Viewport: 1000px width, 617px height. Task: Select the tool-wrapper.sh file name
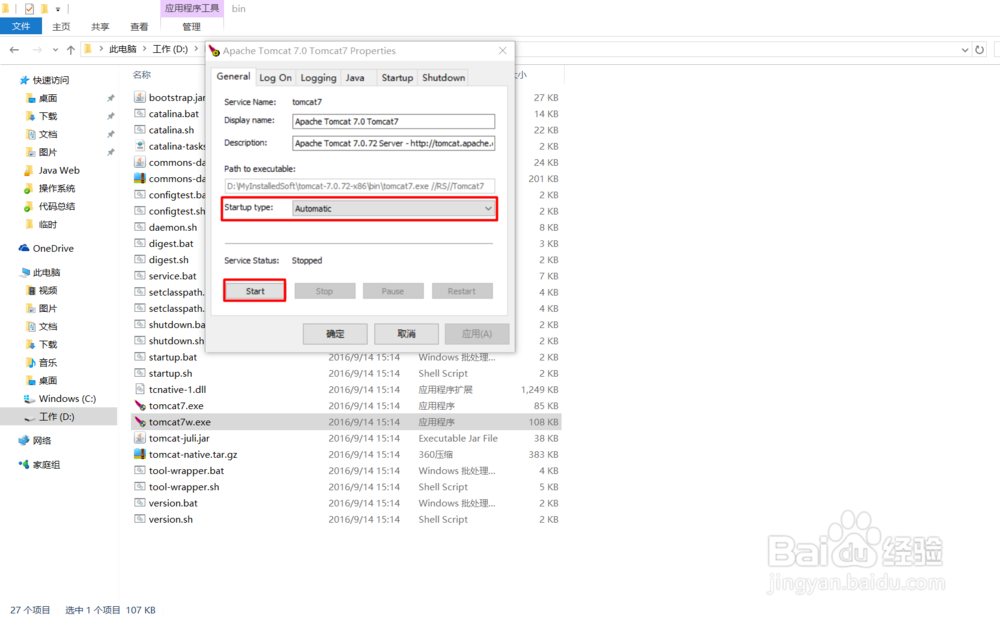[184, 487]
